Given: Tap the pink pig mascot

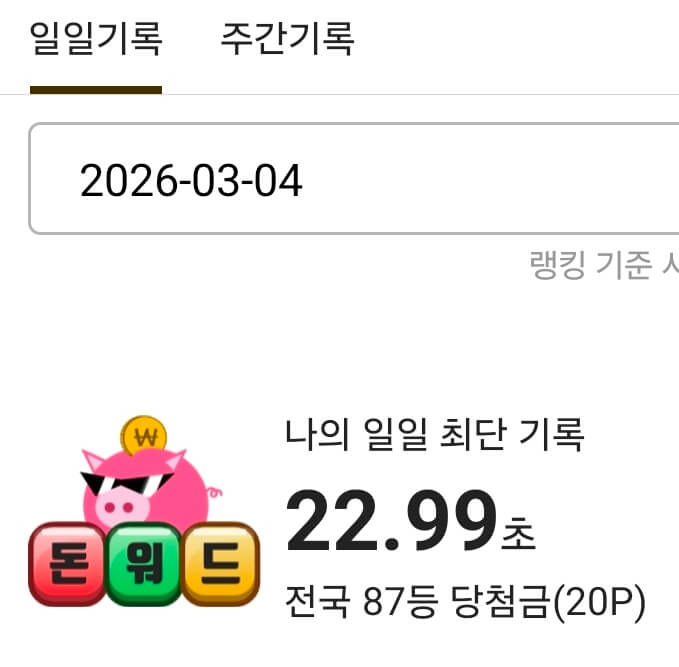Looking at the screenshot, I should pyautogui.click(x=147, y=489).
